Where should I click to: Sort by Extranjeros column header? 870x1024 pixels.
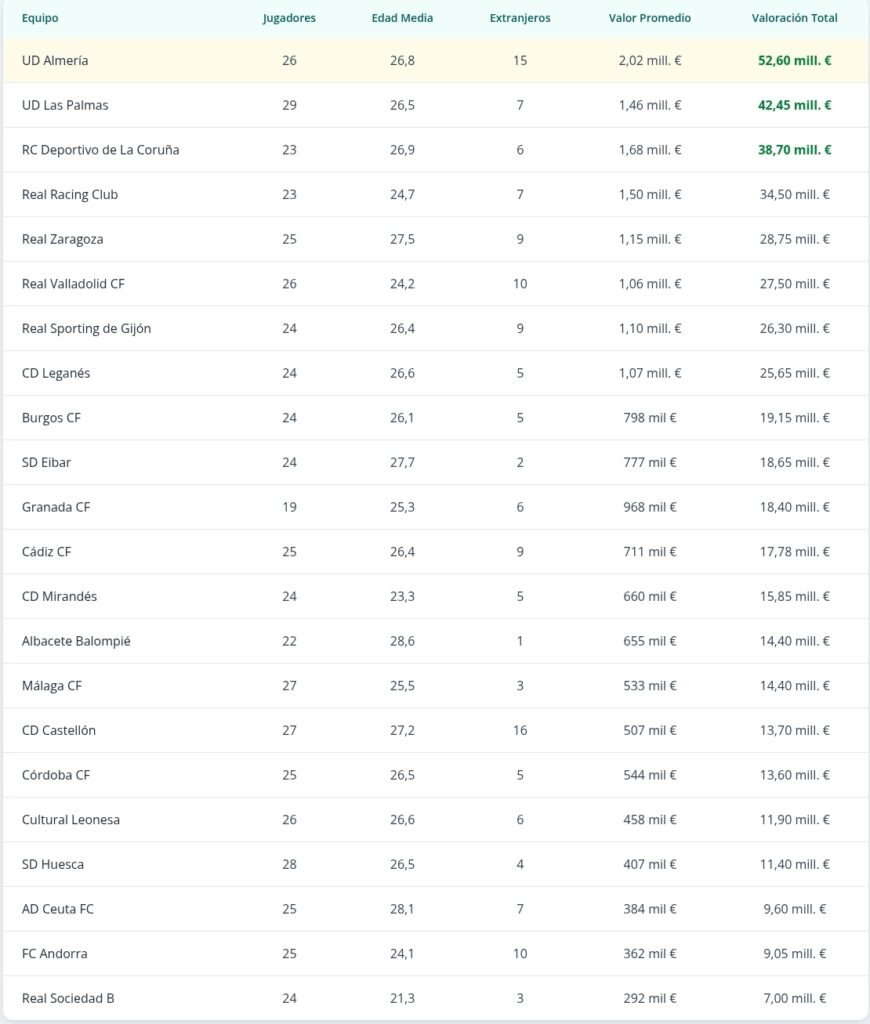[x=520, y=18]
